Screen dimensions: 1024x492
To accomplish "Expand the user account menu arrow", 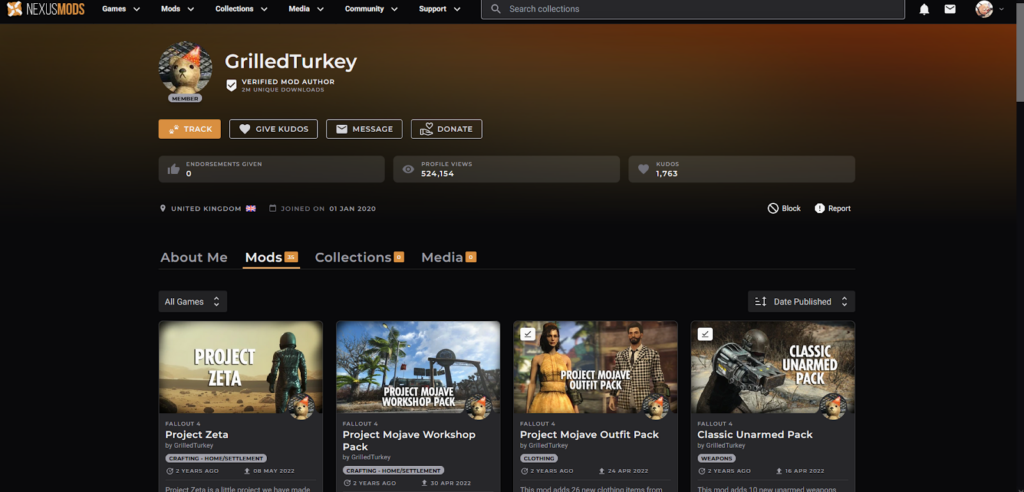I will pyautogui.click(x=1003, y=9).
